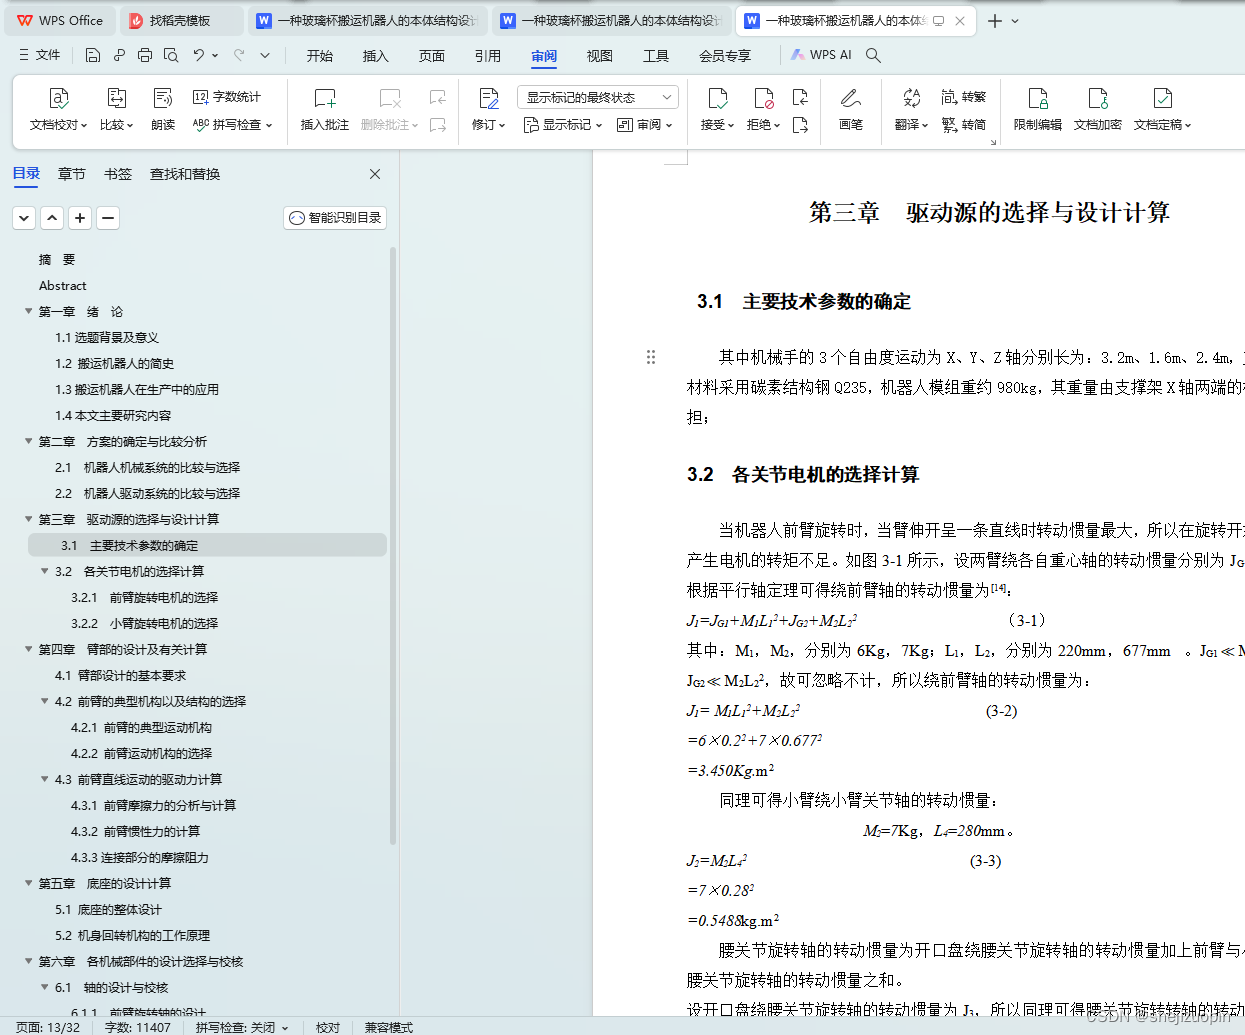This screenshot has height=1035, width=1245.
Task: Click 文档加密 document encryption
Action: point(1098,109)
